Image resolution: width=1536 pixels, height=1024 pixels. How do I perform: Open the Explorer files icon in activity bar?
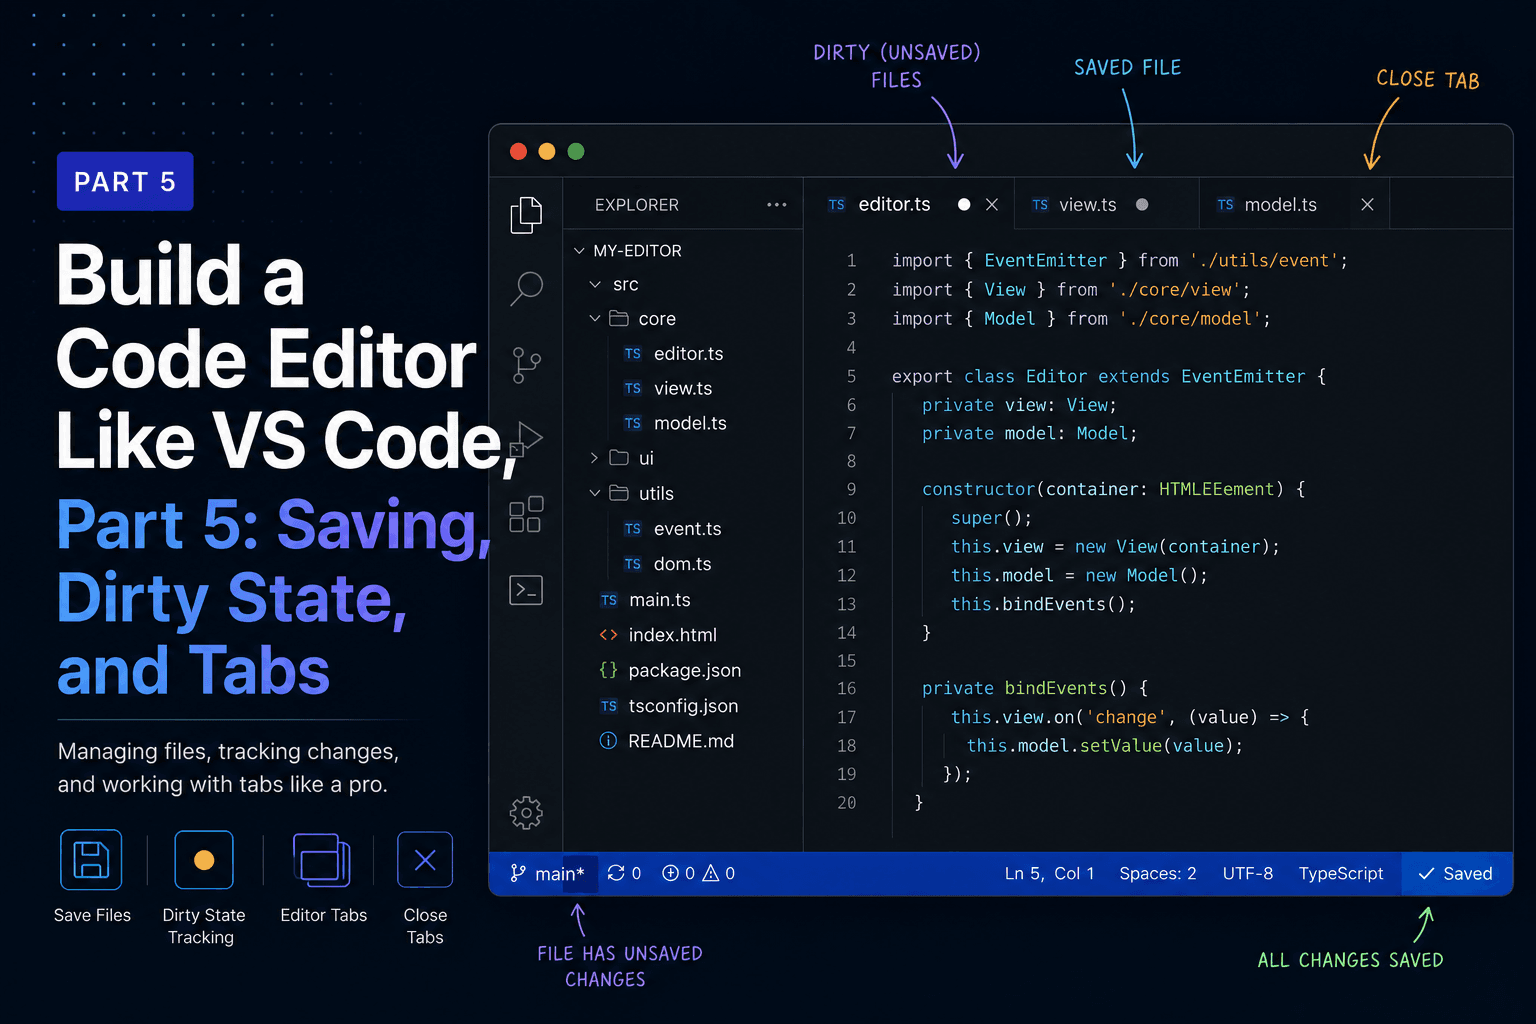(526, 215)
